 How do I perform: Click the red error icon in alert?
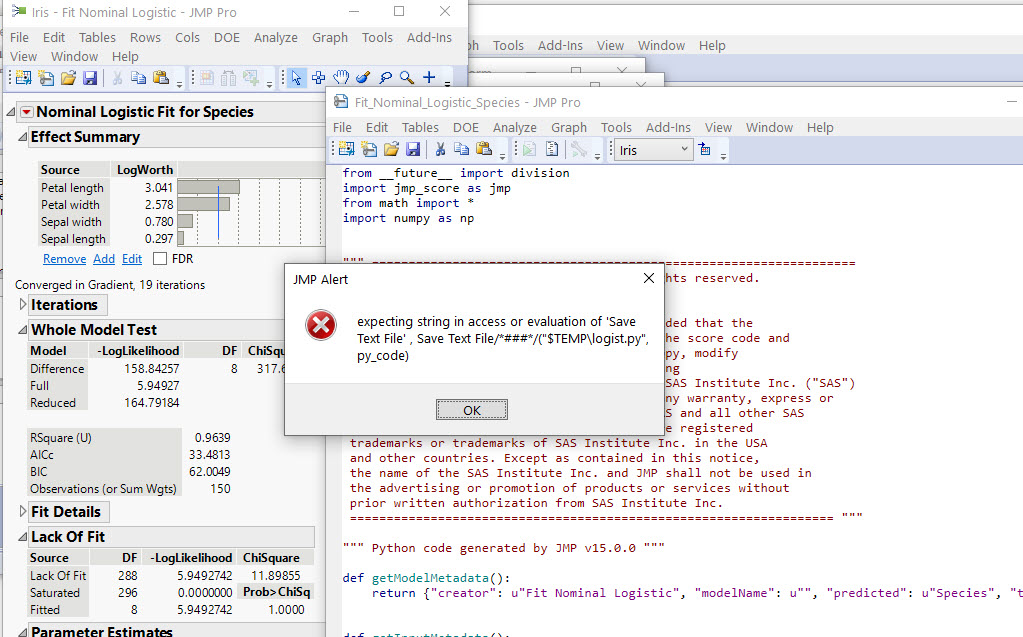[321, 325]
